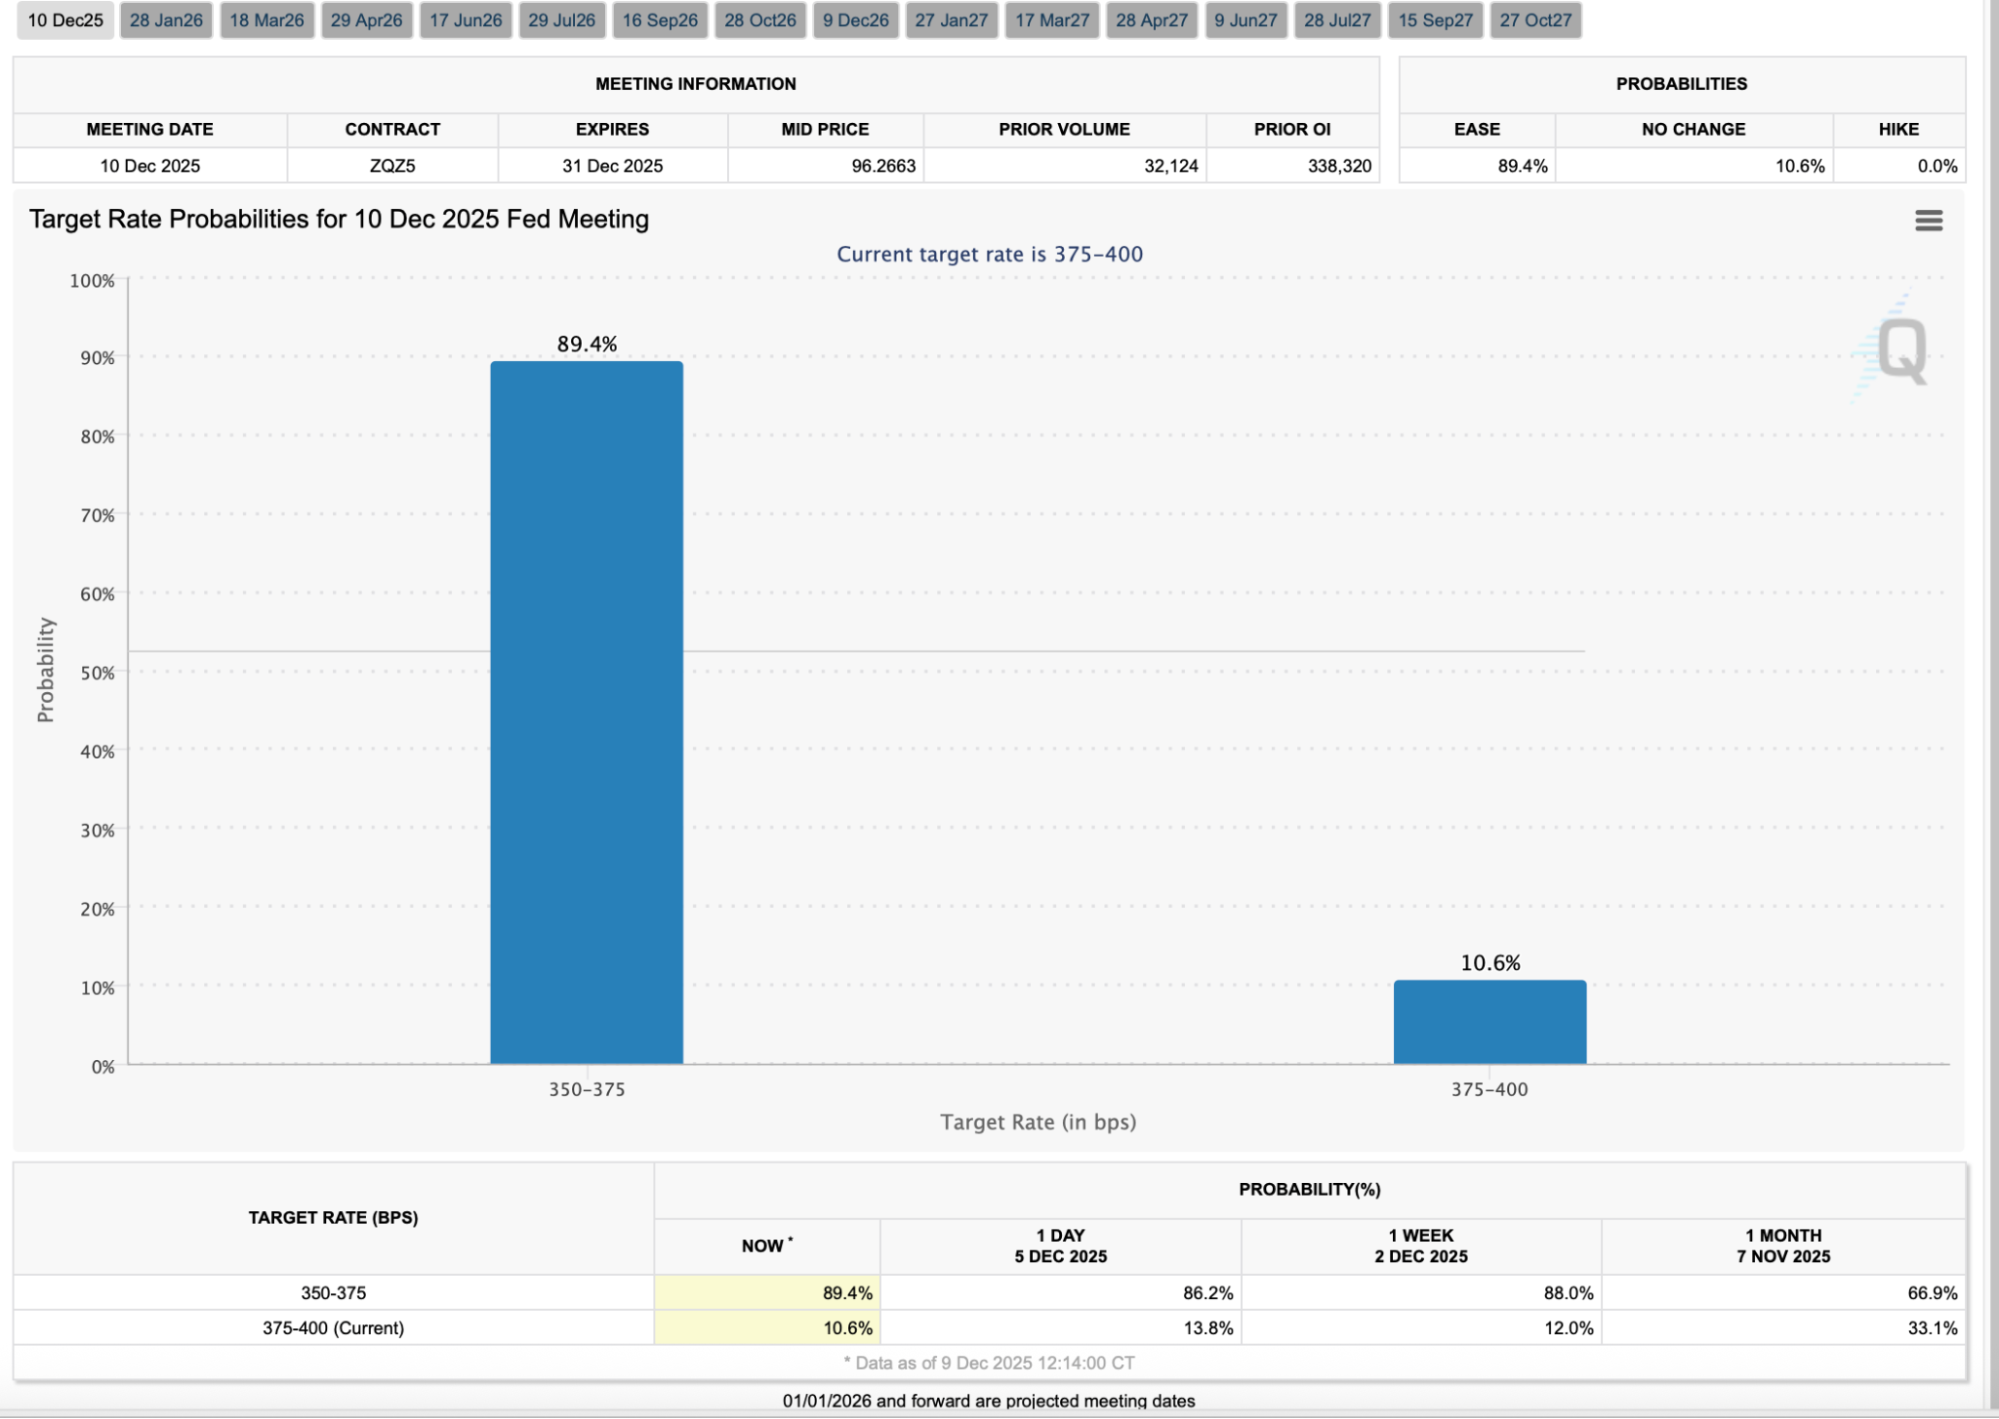1999x1419 pixels.
Task: Click the highlighted 89.4% NOW cell
Action: [x=767, y=1292]
